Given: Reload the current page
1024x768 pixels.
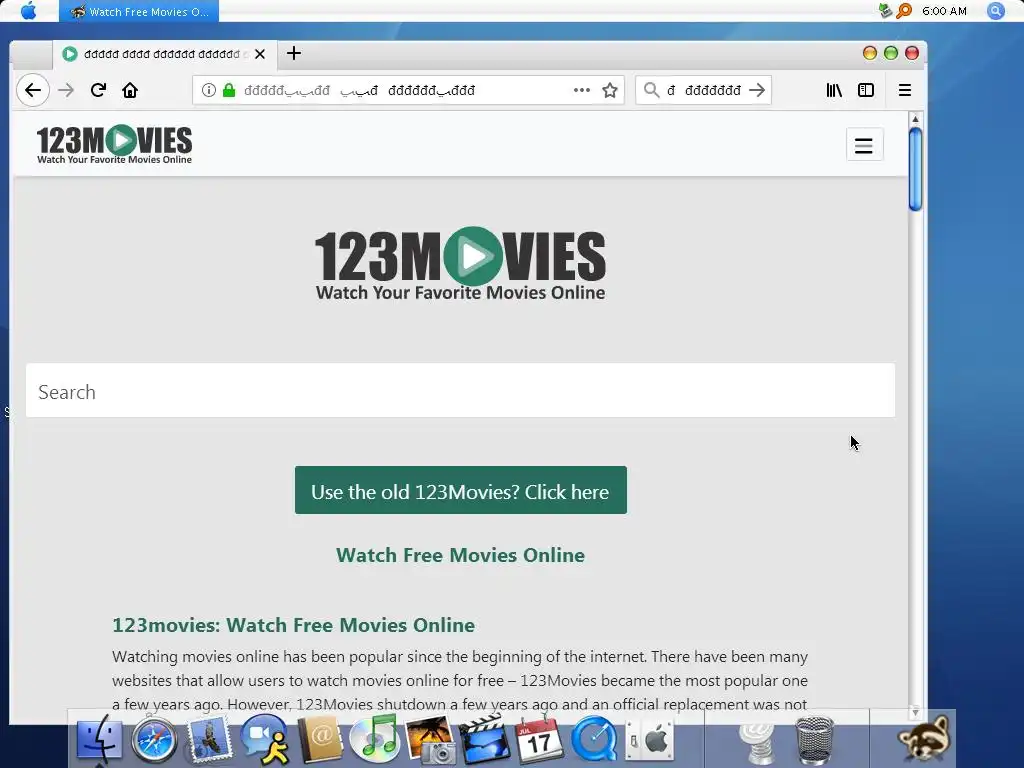Looking at the screenshot, I should [98, 90].
